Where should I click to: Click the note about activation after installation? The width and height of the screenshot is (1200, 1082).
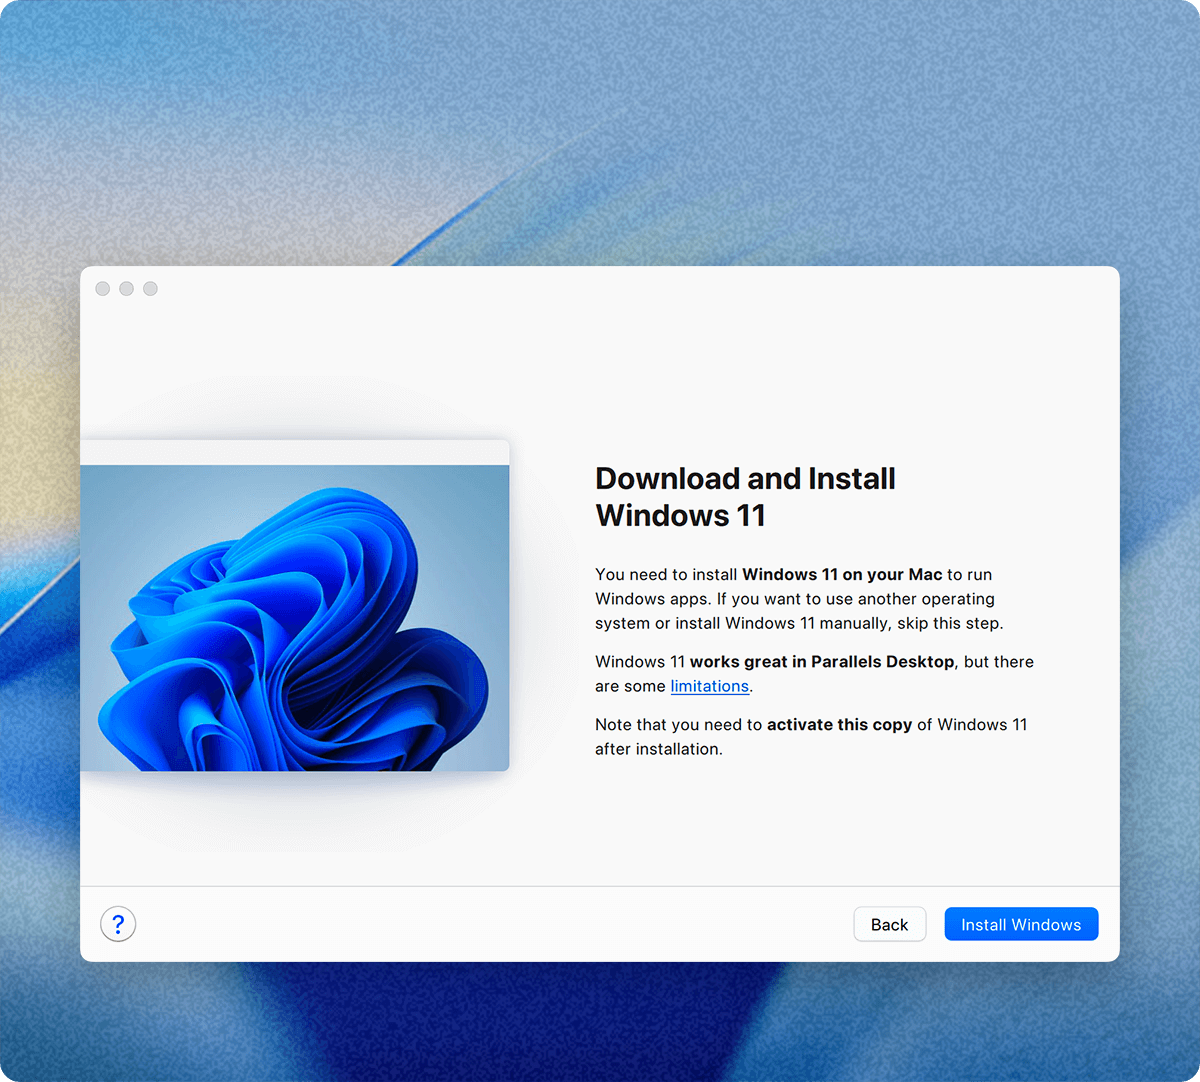(811, 736)
